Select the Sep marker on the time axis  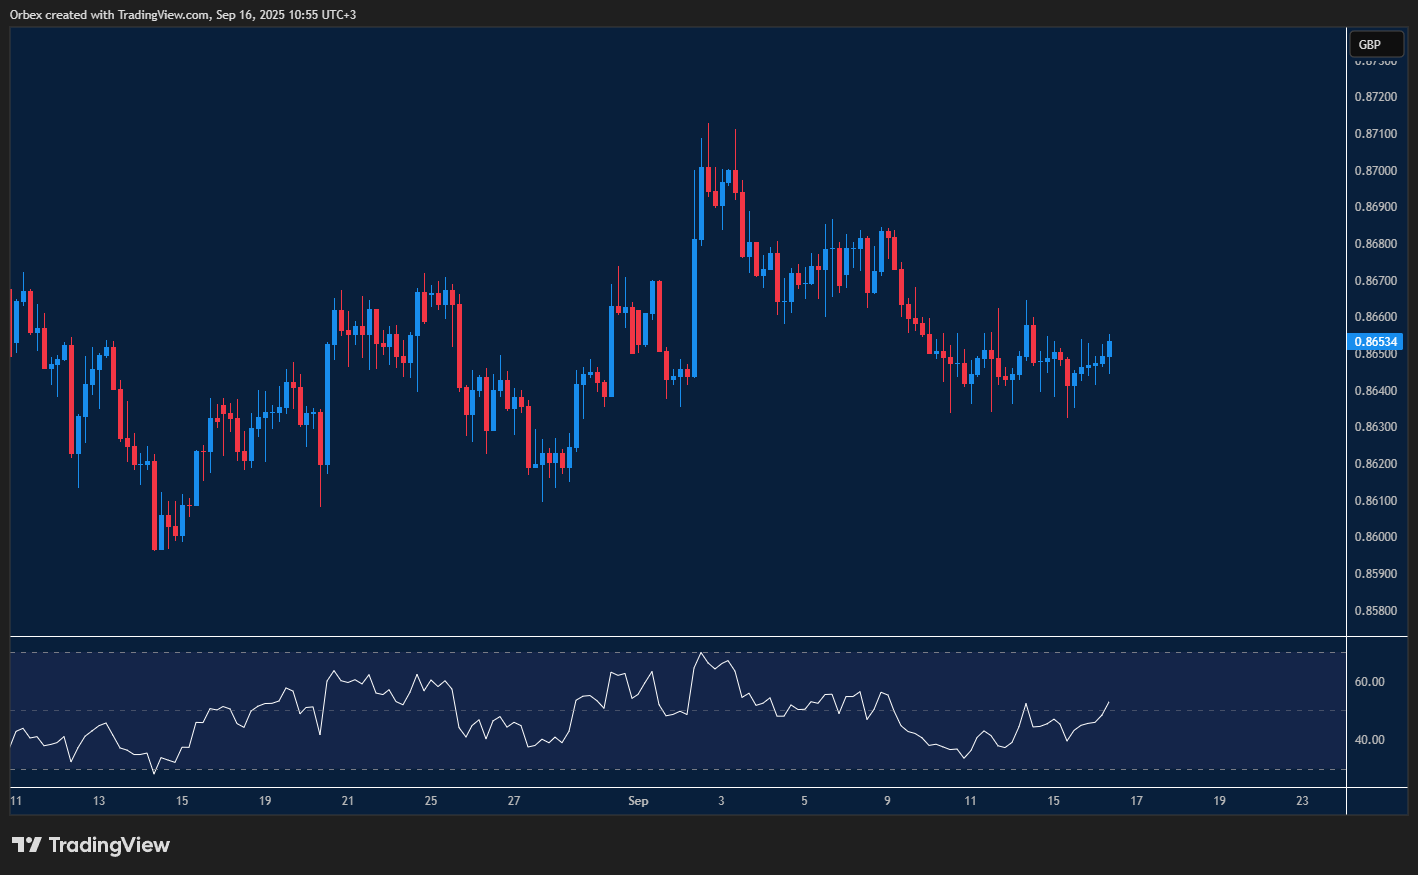638,801
